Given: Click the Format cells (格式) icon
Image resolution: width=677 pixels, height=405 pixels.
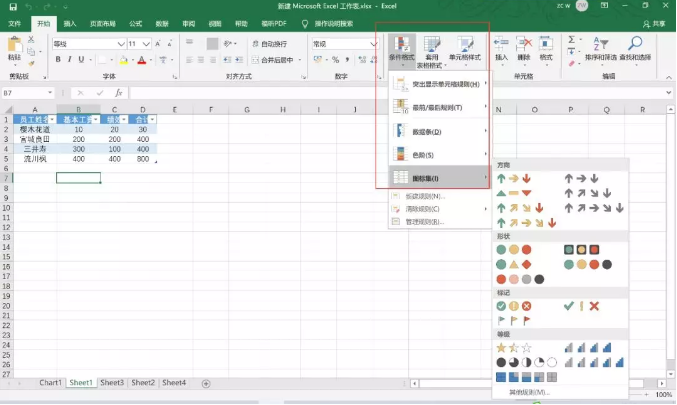Looking at the screenshot, I should click(546, 44).
